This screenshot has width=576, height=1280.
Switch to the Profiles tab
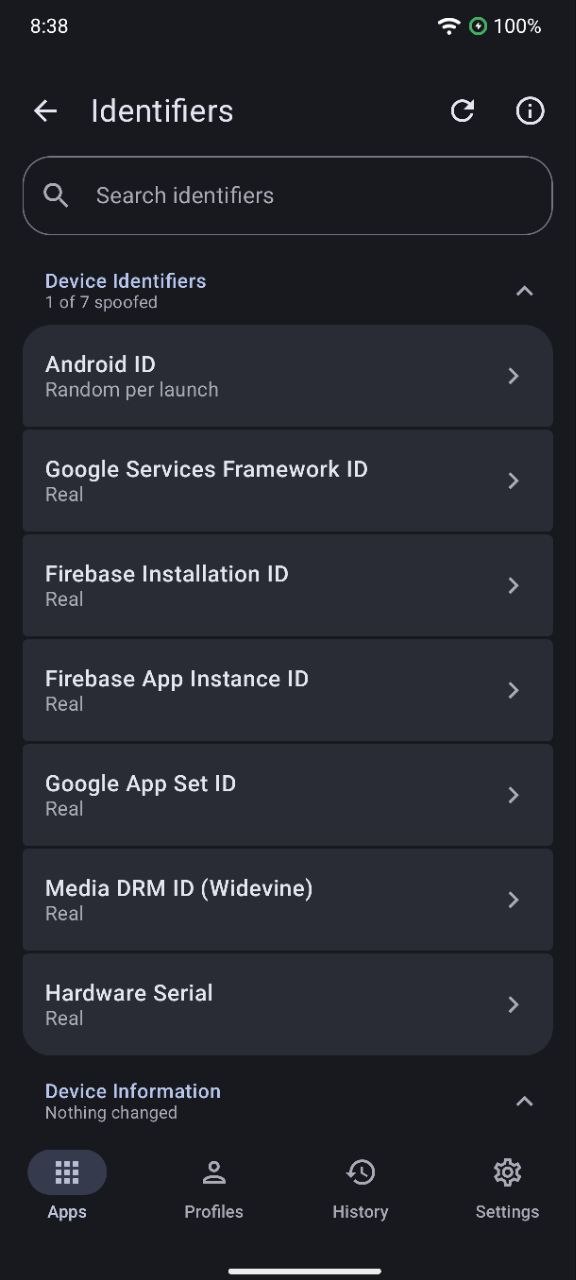point(214,1189)
